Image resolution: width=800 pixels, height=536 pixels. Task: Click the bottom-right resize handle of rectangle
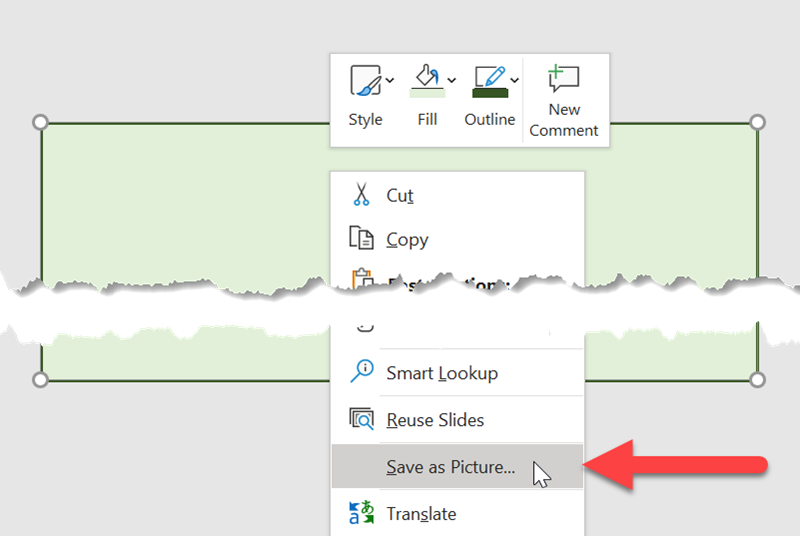coord(757,379)
